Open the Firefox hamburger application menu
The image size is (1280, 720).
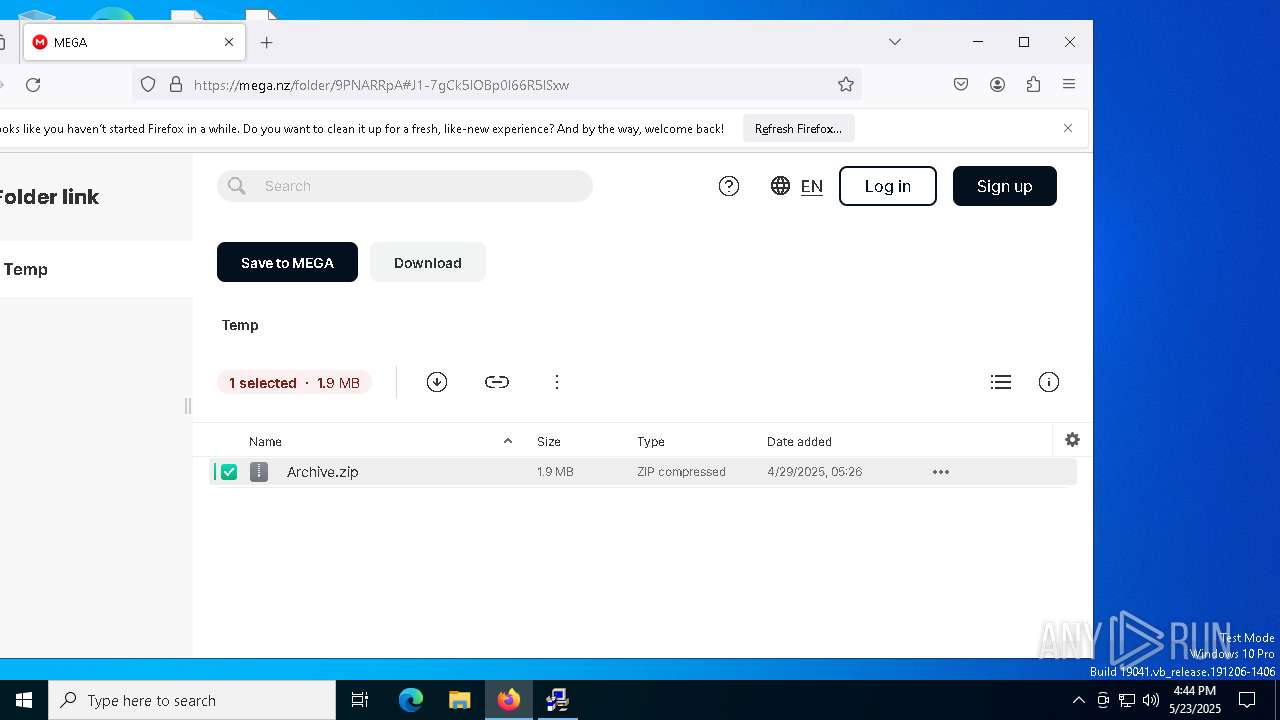pos(1069,85)
